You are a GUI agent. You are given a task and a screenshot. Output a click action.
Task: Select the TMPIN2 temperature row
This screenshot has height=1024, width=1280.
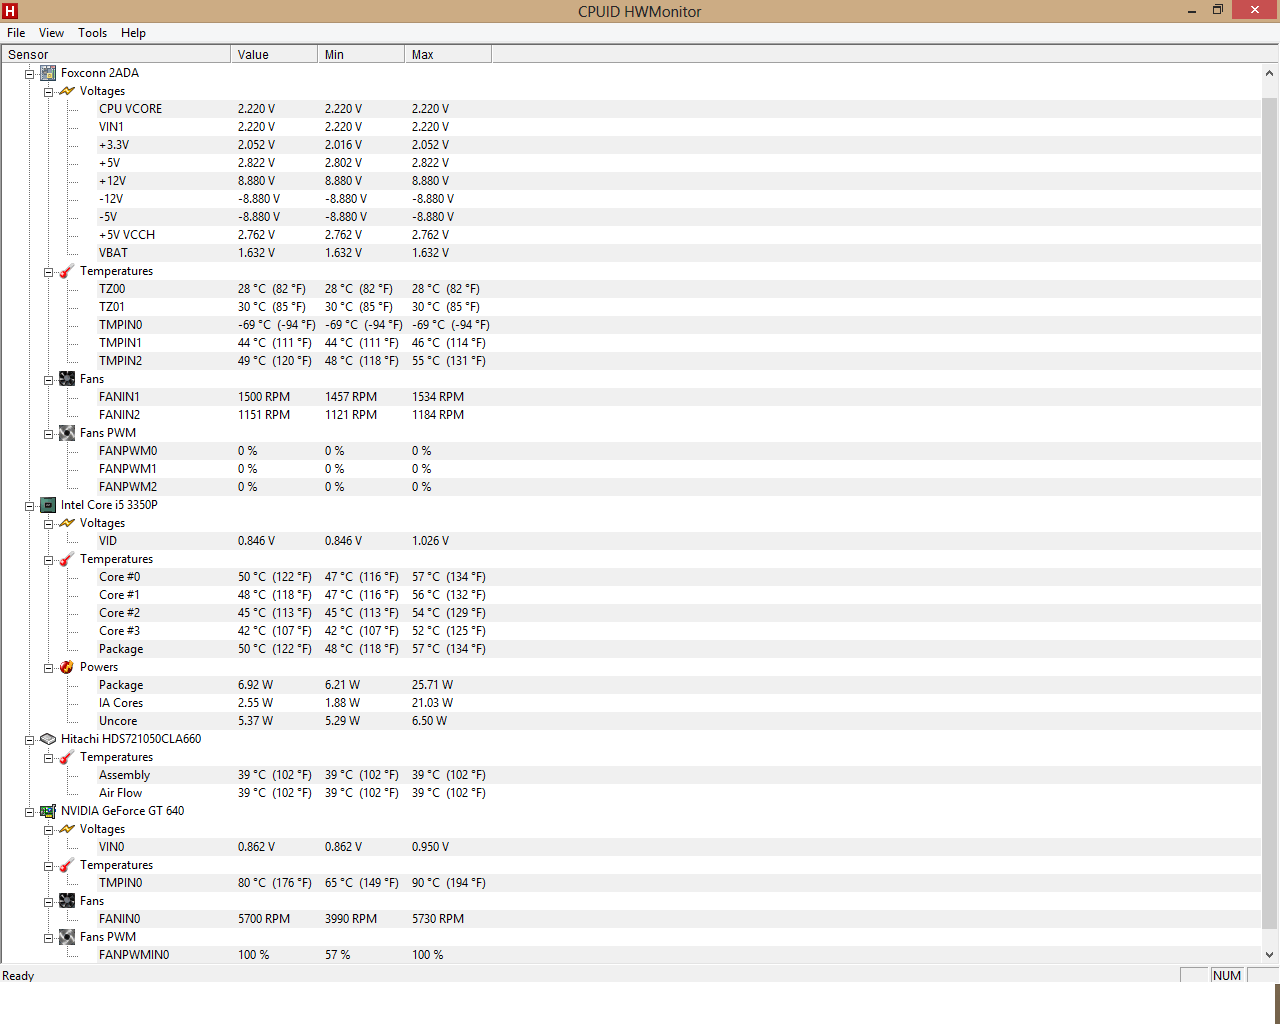pos(632,361)
